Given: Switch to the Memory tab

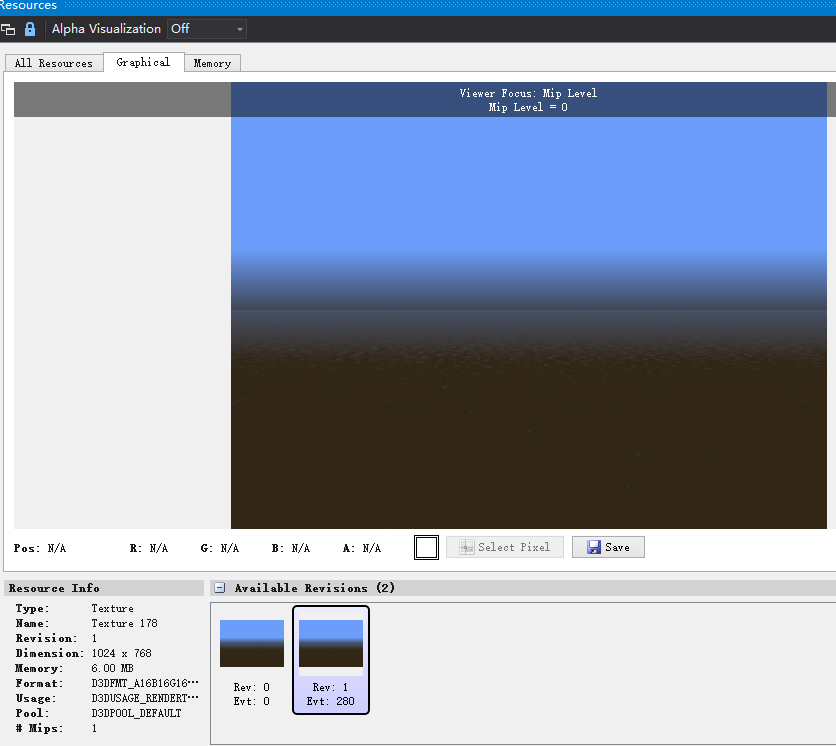Looking at the screenshot, I should [212, 63].
